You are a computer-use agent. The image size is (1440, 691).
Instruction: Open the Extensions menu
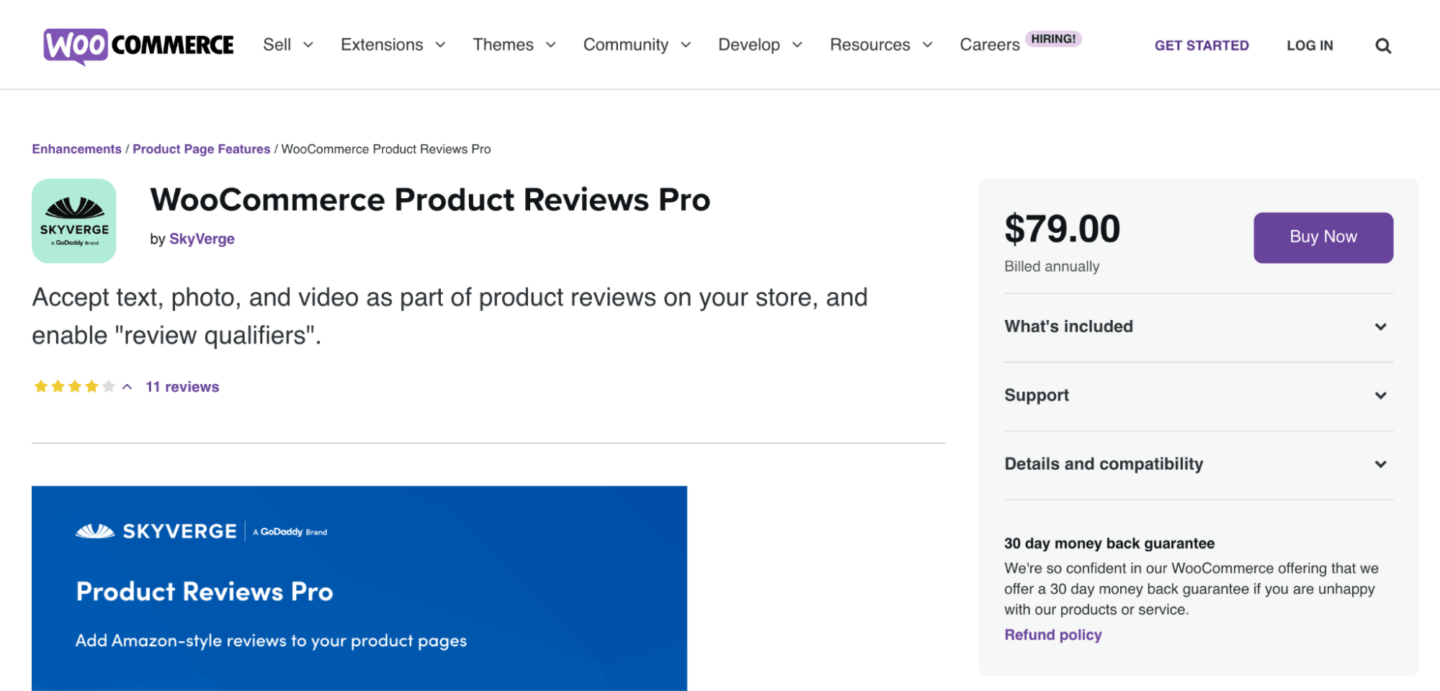pyautogui.click(x=393, y=45)
